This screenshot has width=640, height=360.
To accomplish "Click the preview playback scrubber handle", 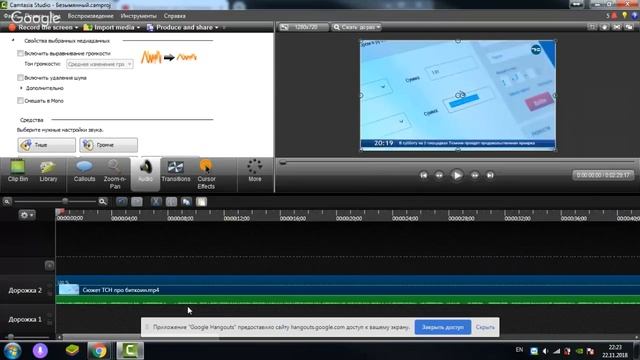I will pyautogui.click(x=282, y=162).
